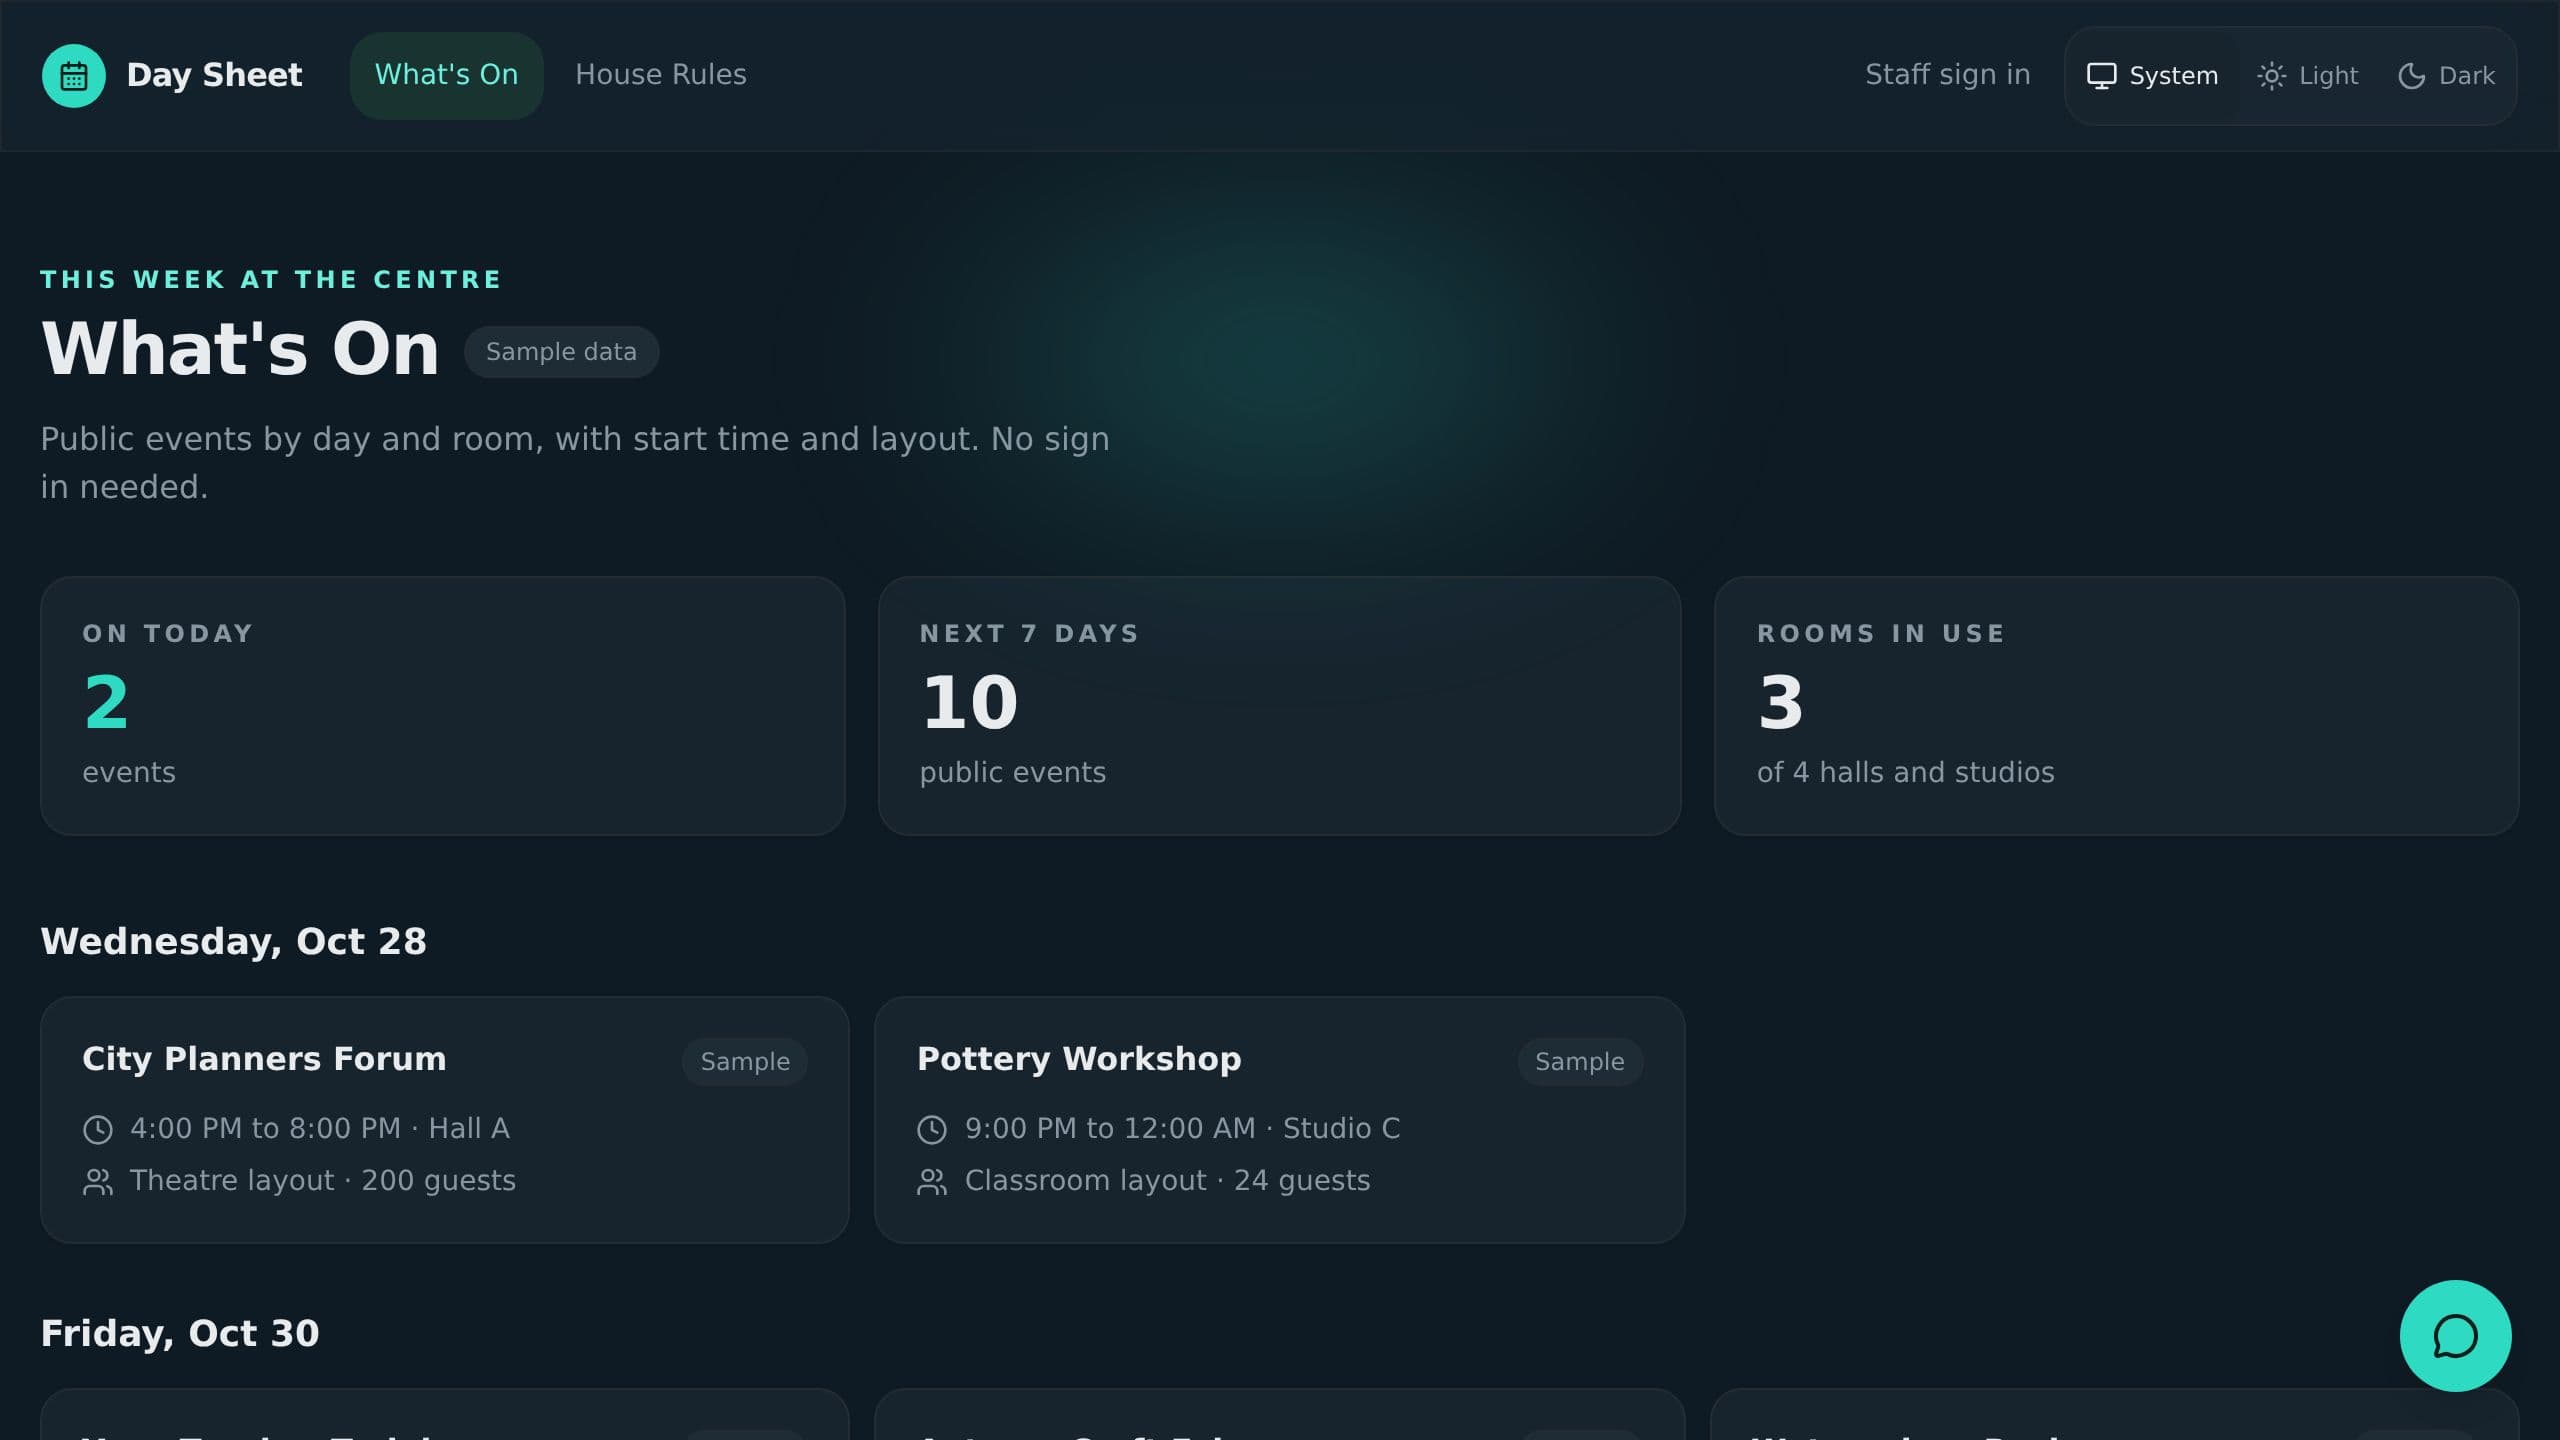
Task: Select the On Today stat card
Action: tap(443, 706)
